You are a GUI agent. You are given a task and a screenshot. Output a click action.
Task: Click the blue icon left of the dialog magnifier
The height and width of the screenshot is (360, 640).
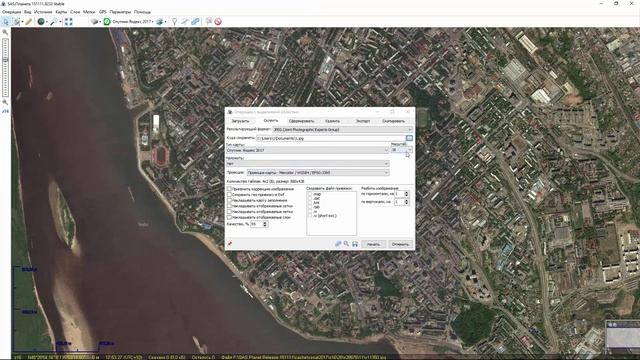coord(338,244)
